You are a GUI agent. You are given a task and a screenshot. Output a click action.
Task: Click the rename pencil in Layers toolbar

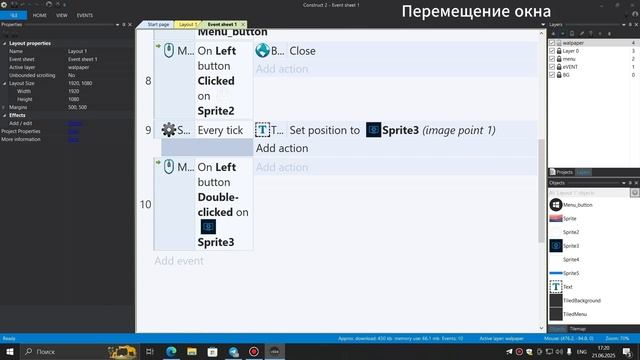[x=582, y=33]
